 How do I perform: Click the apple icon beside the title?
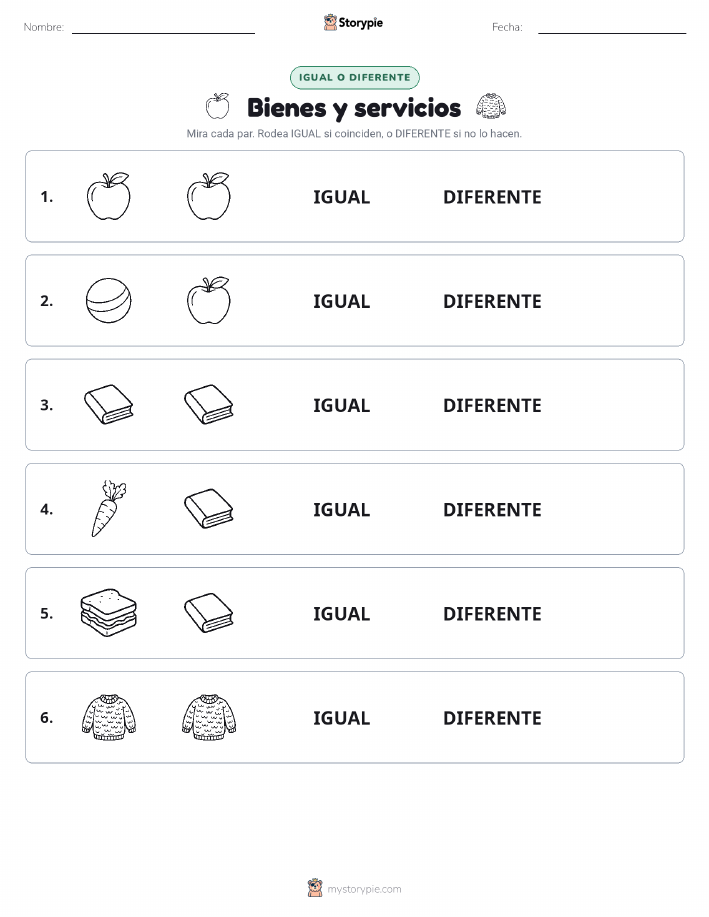pos(218,106)
